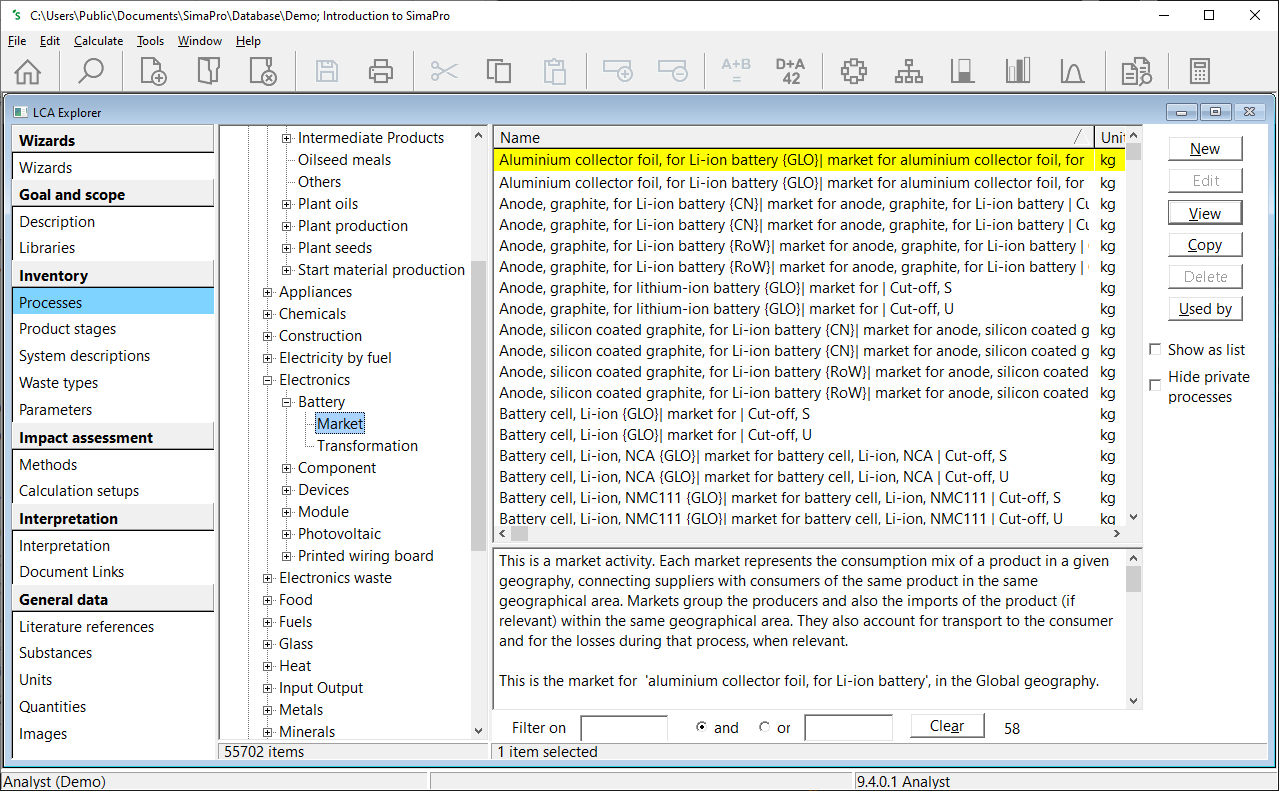Select the 'and' filter radio button

(x=702, y=727)
